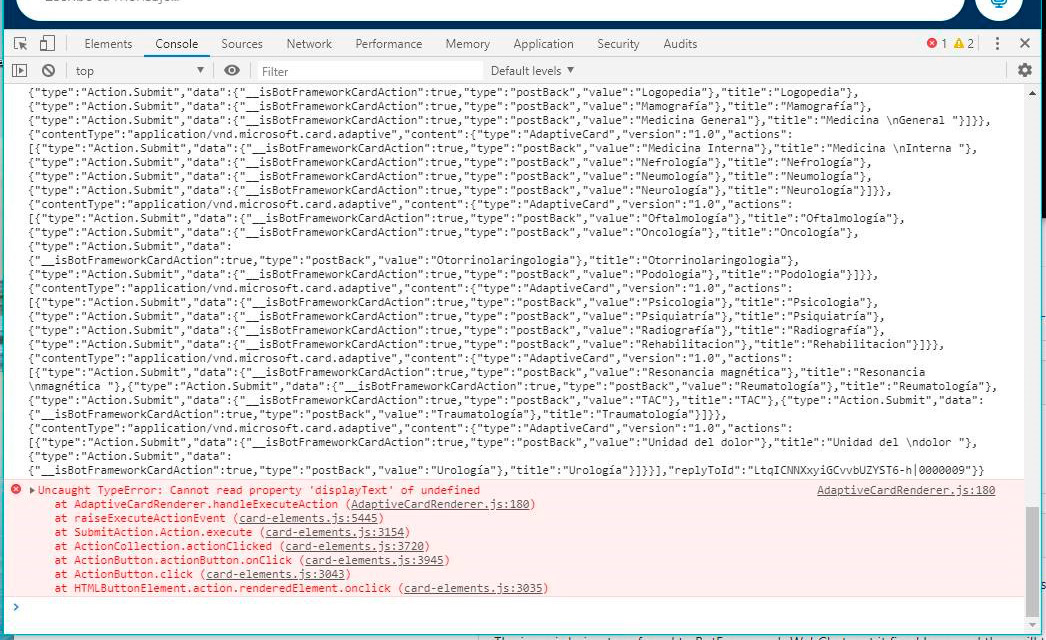Open the Customize and control DevTools menu
This screenshot has width=1046, height=640.
997,43
